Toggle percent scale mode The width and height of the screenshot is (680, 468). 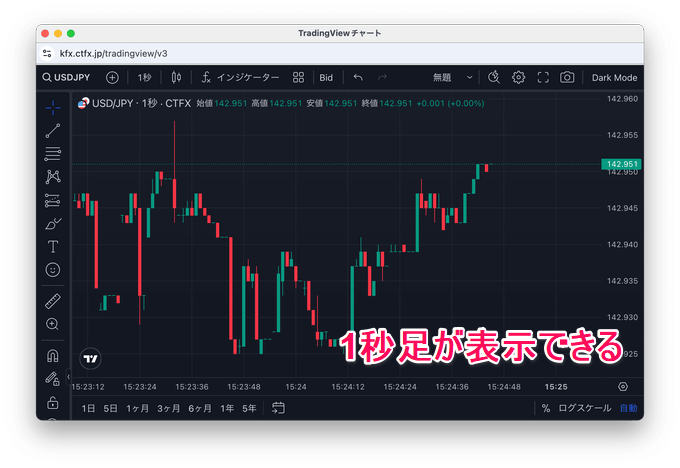click(x=546, y=408)
